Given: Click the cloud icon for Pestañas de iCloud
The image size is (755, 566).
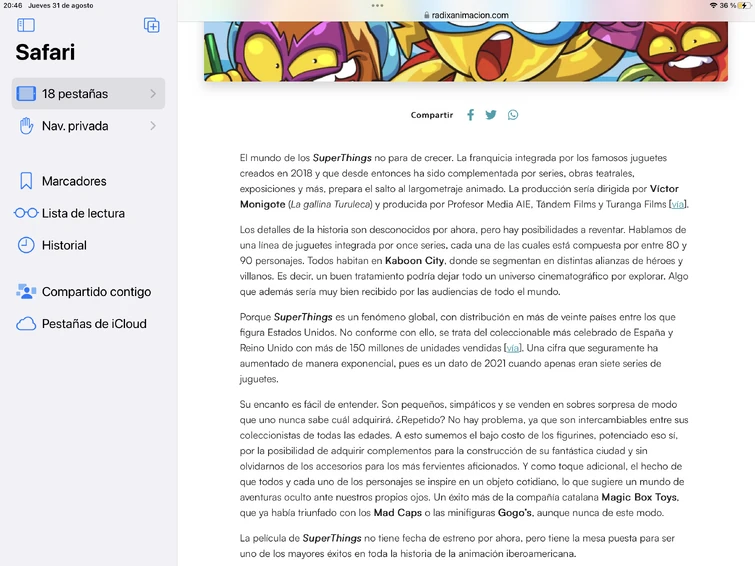Looking at the screenshot, I should tap(26, 324).
